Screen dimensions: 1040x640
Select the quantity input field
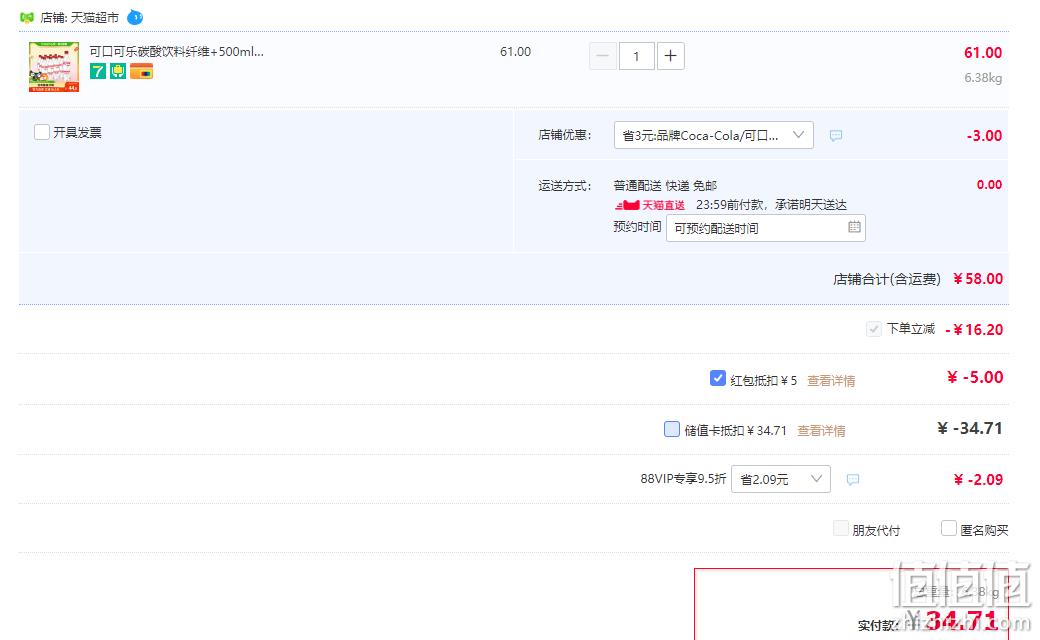point(637,56)
